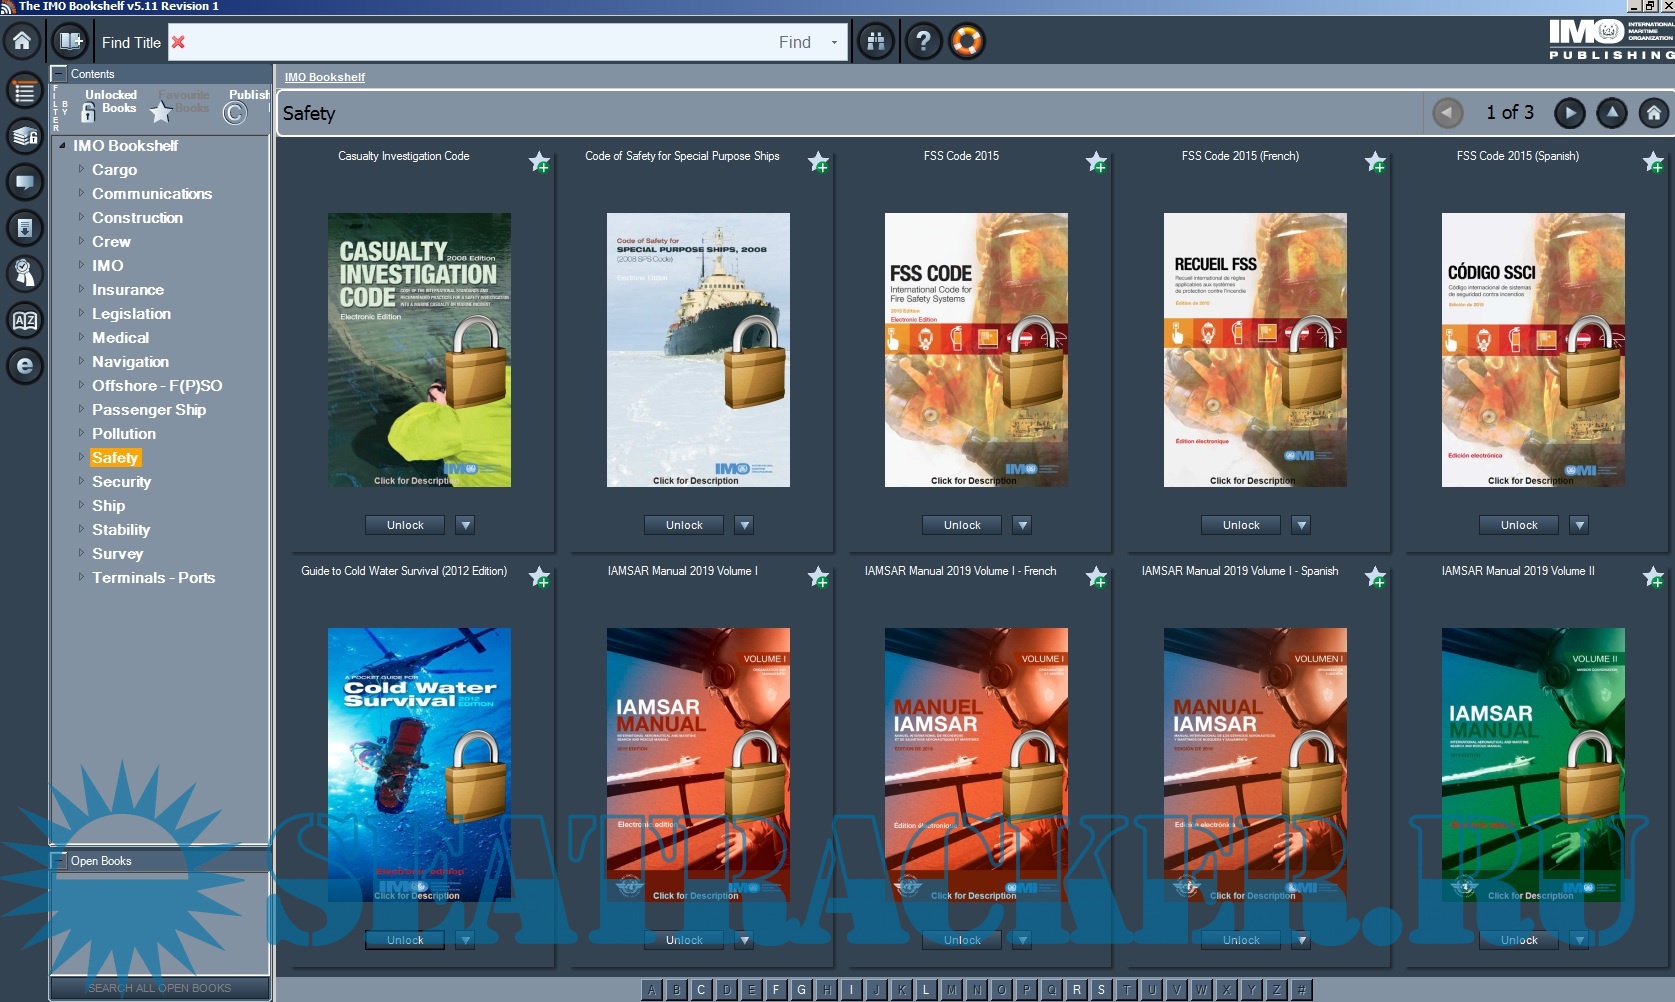Go to next page using right arrow

[x=1569, y=113]
